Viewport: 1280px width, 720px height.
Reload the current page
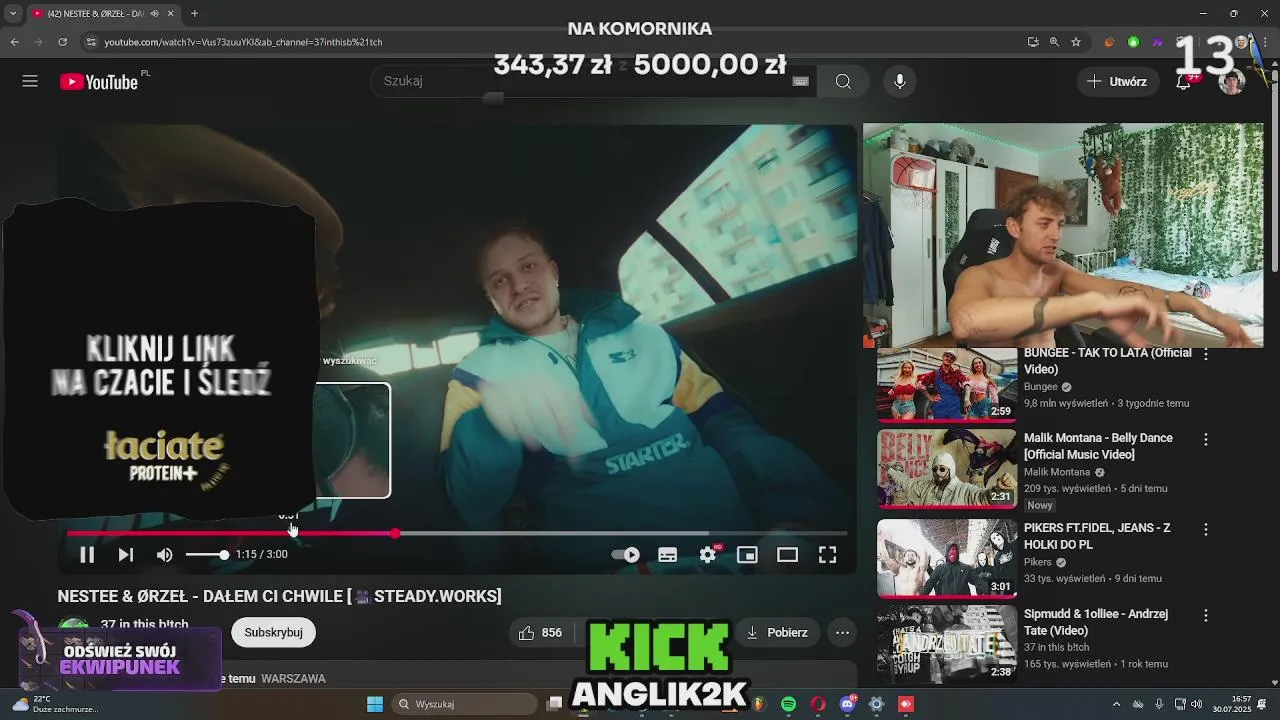click(62, 42)
